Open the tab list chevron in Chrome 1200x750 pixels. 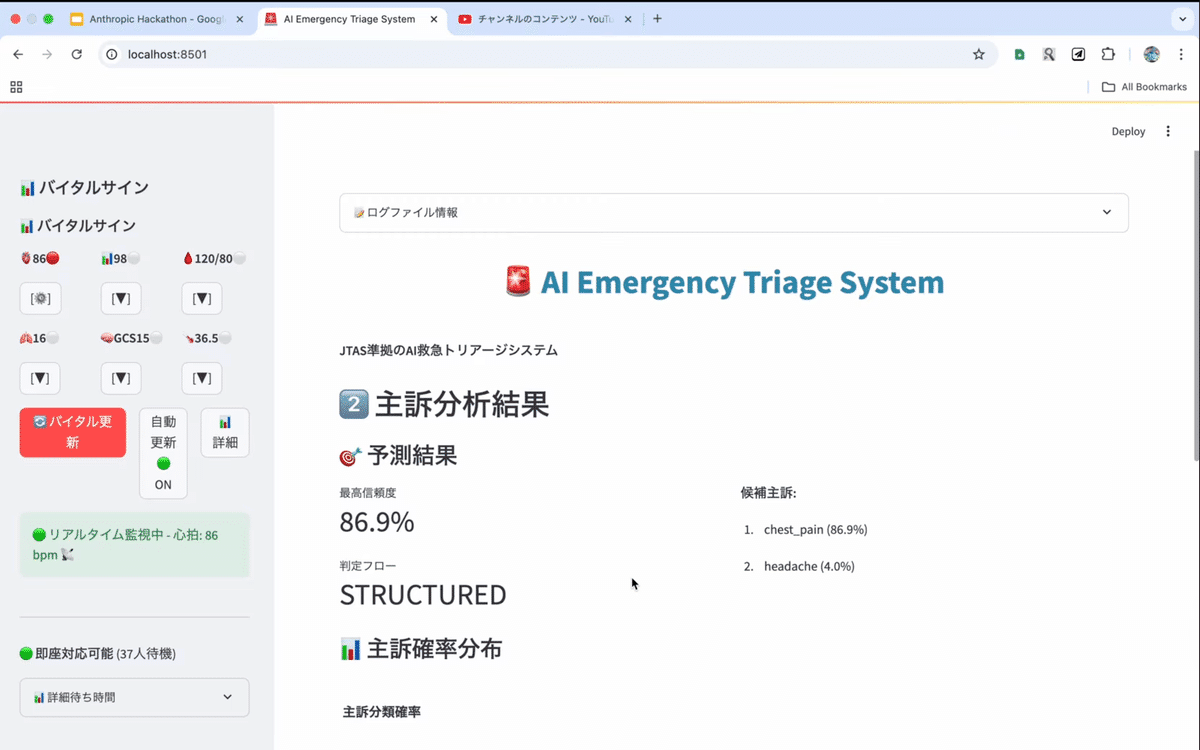pyautogui.click(x=1179, y=19)
